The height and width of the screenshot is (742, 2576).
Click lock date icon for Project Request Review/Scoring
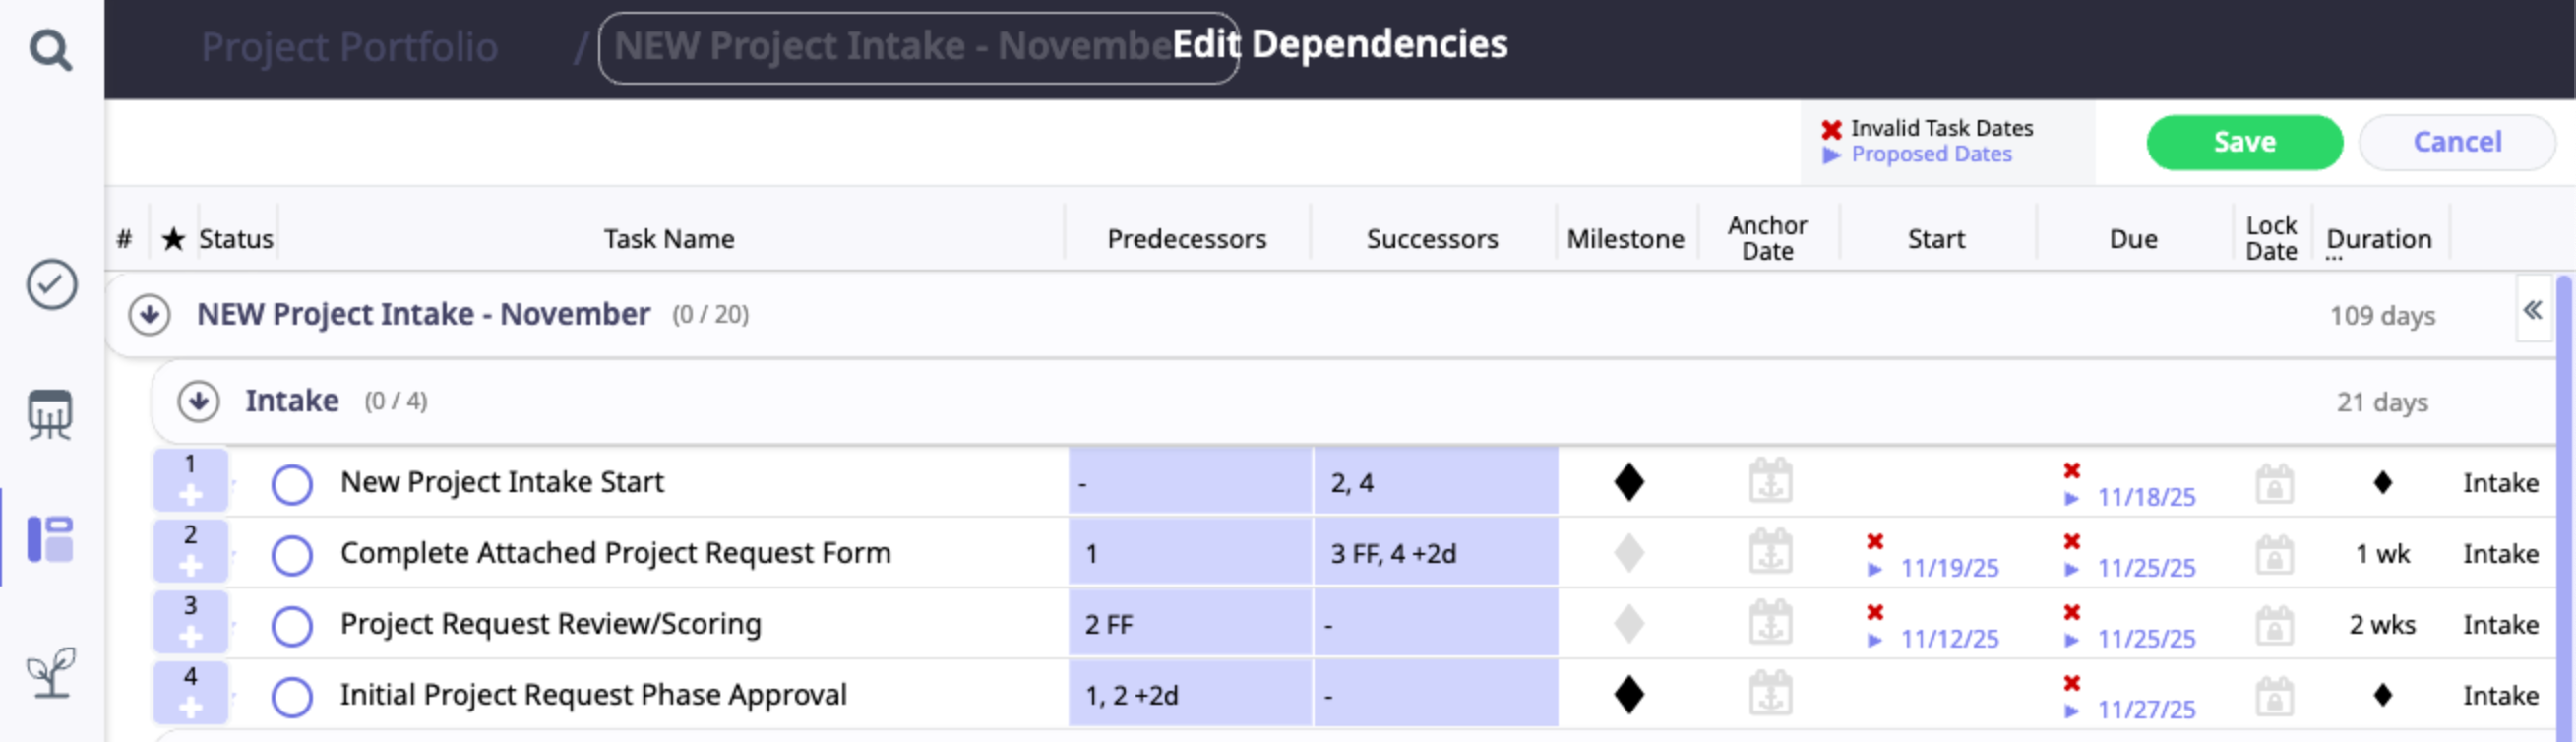point(2273,625)
